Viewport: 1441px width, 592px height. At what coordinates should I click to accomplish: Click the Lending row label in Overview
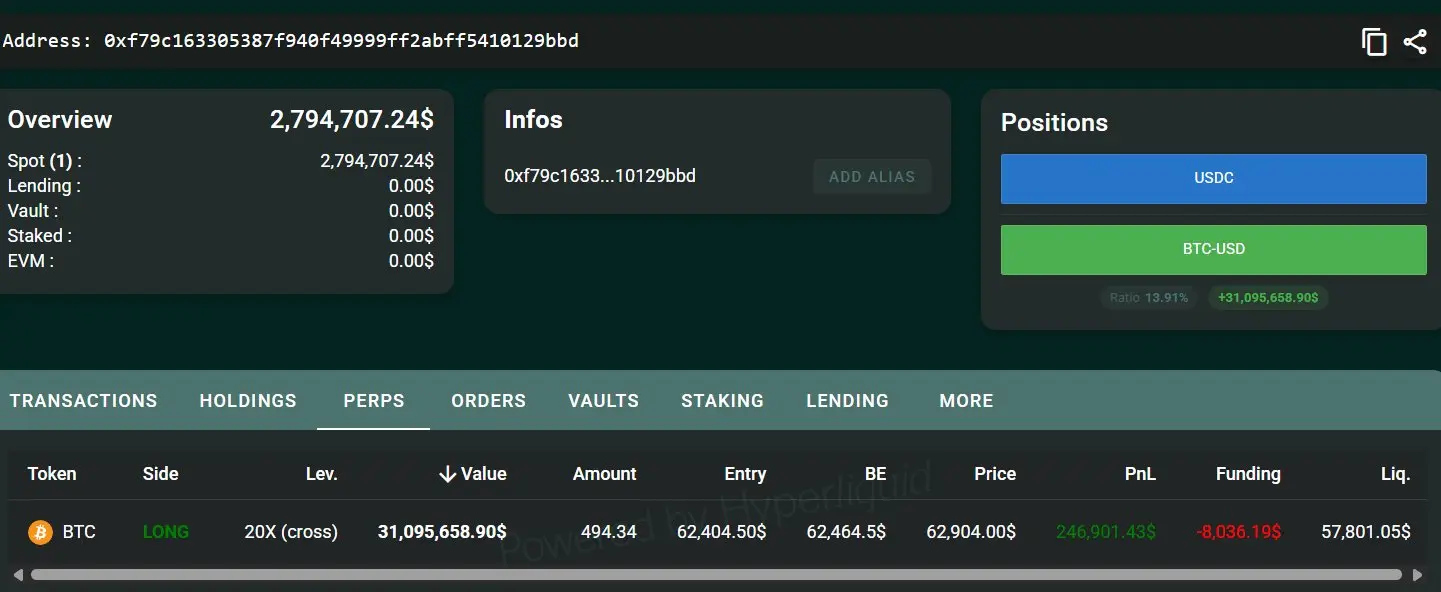point(44,186)
